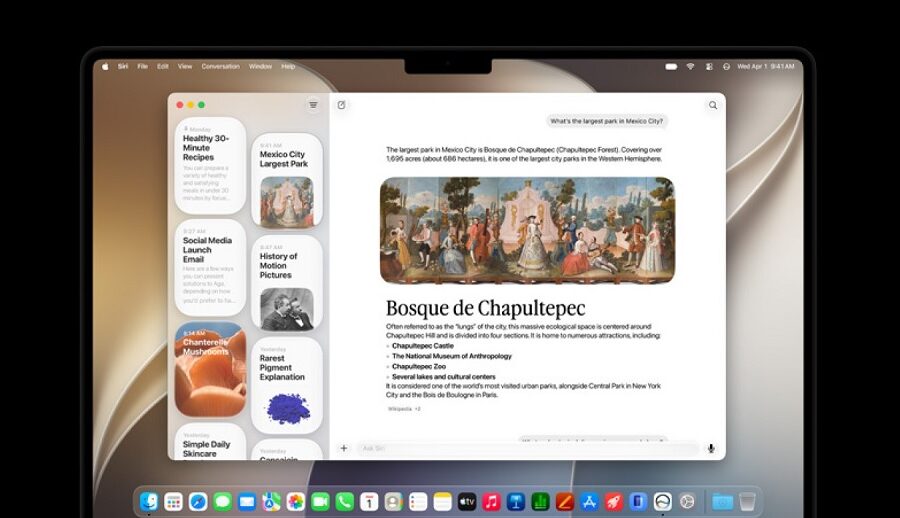Open Finder from the dock
Image resolution: width=900 pixels, height=518 pixels.
pos(149,502)
